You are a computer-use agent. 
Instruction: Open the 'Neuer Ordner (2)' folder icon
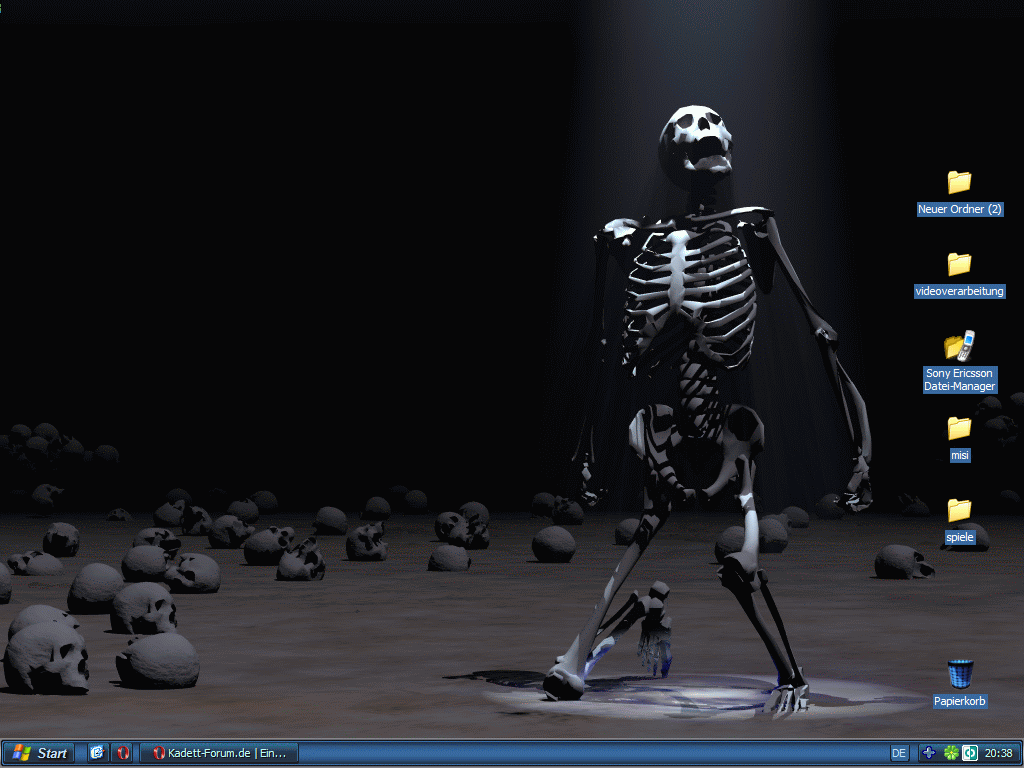(x=959, y=182)
